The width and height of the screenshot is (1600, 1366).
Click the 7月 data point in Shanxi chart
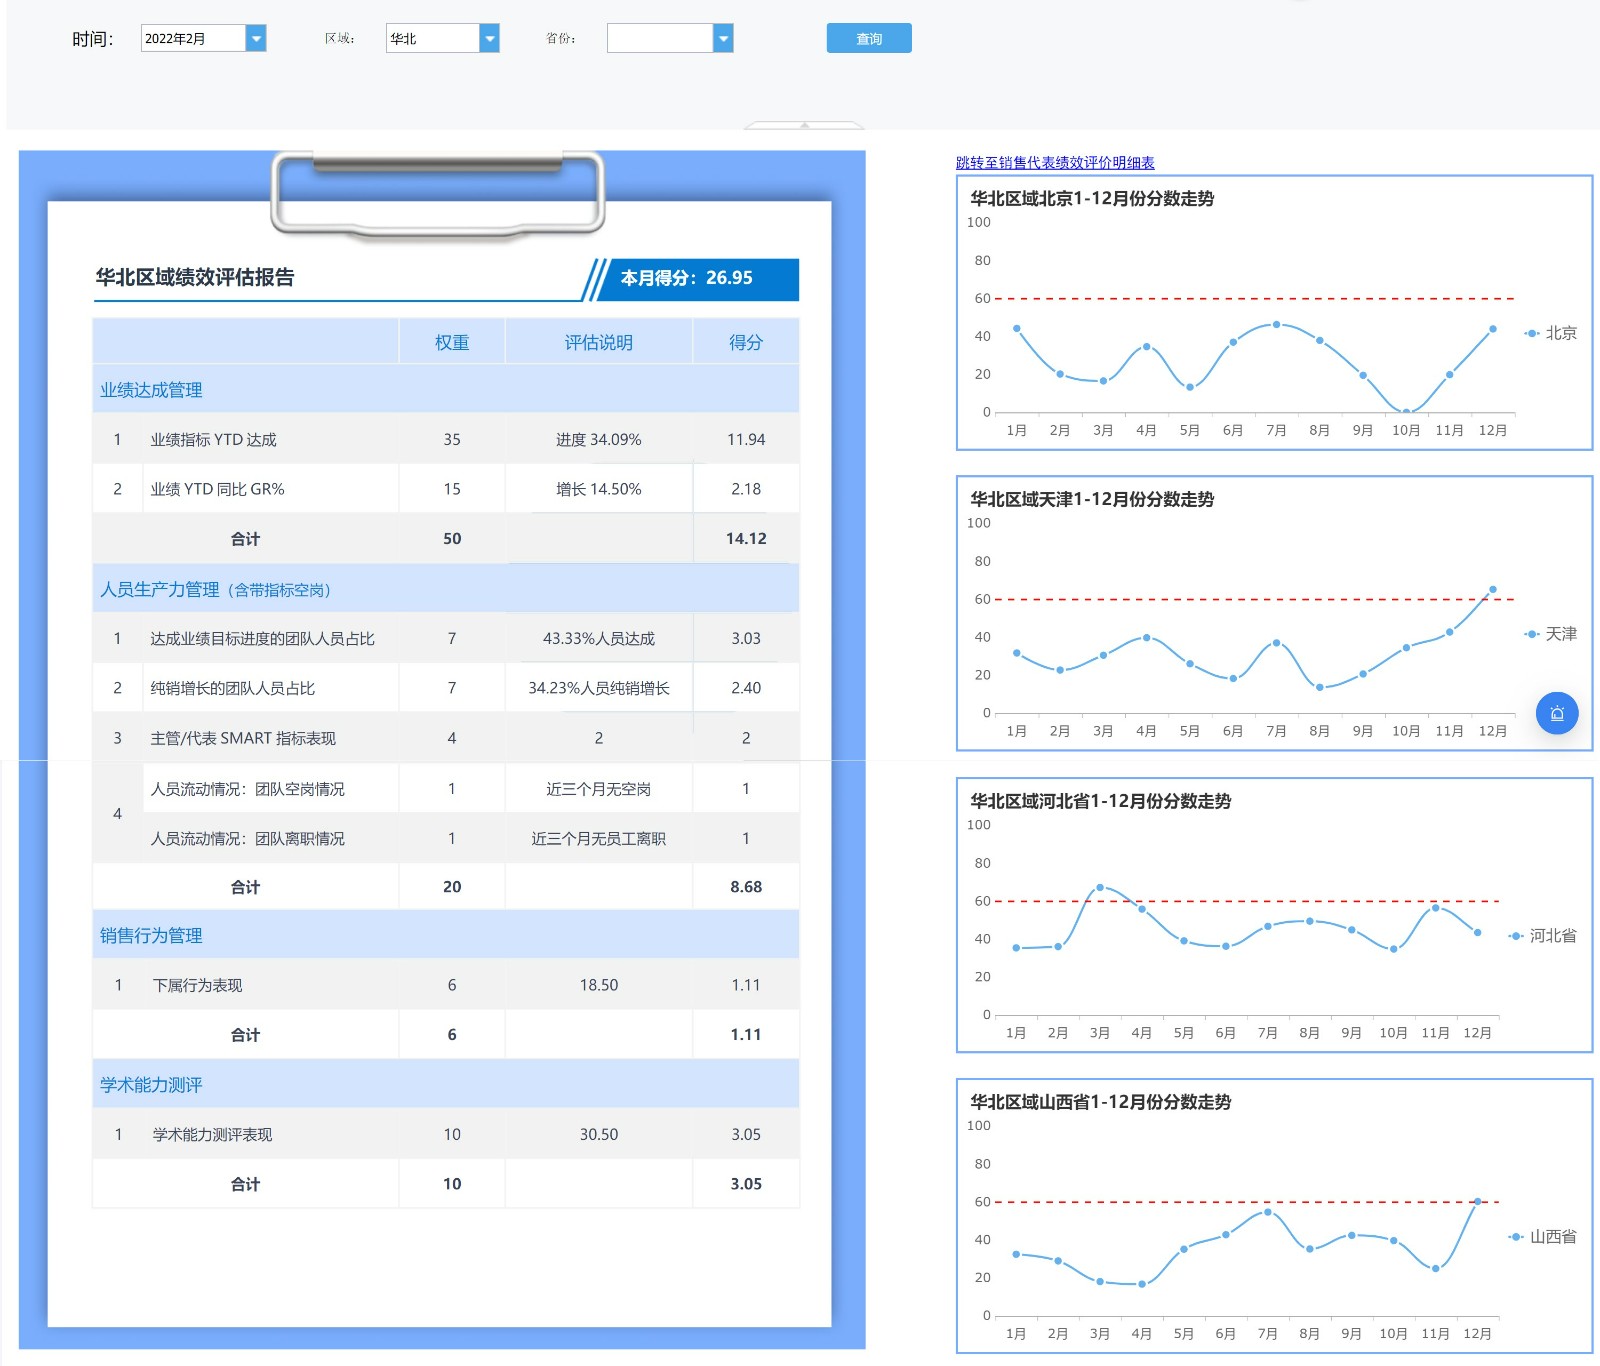tap(1268, 1212)
